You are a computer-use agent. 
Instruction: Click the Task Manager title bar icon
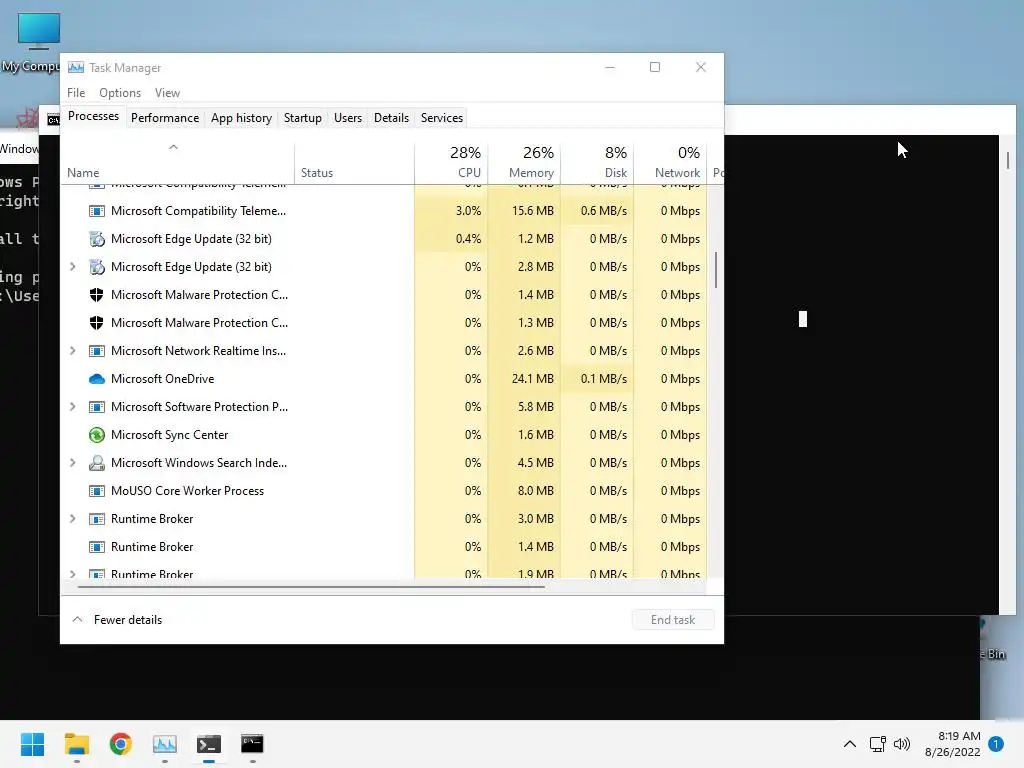coord(76,67)
